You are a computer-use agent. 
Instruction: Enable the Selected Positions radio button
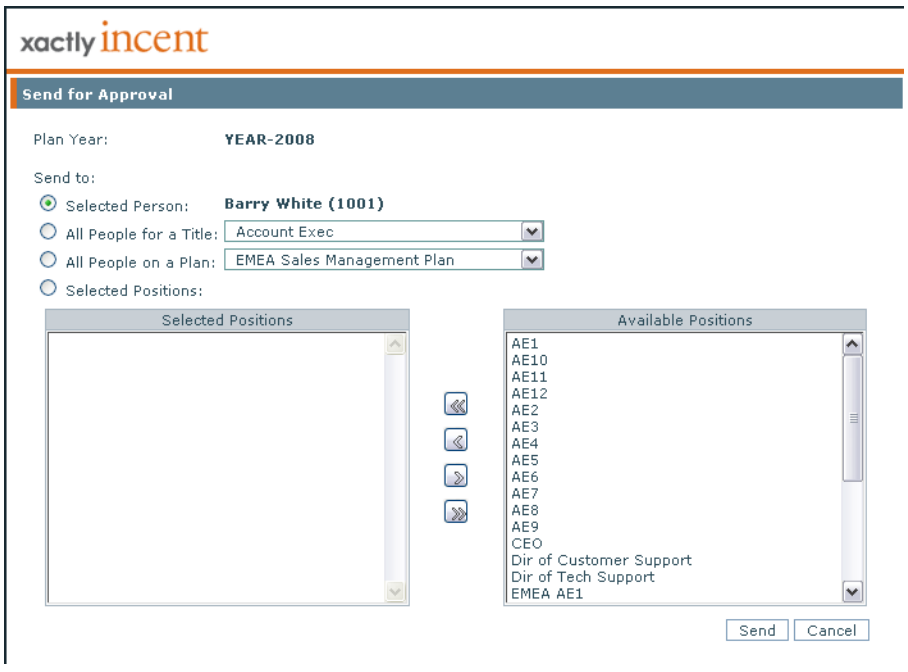(x=48, y=288)
